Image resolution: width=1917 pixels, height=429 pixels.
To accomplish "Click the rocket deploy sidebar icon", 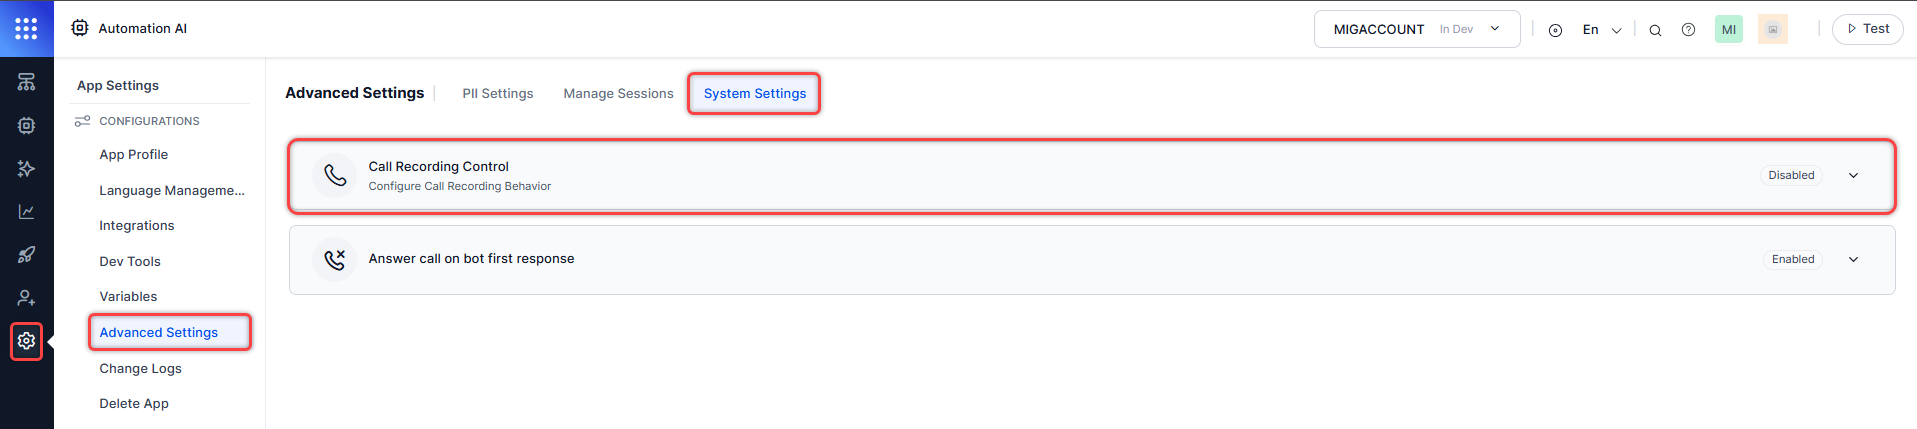I will pyautogui.click(x=27, y=255).
